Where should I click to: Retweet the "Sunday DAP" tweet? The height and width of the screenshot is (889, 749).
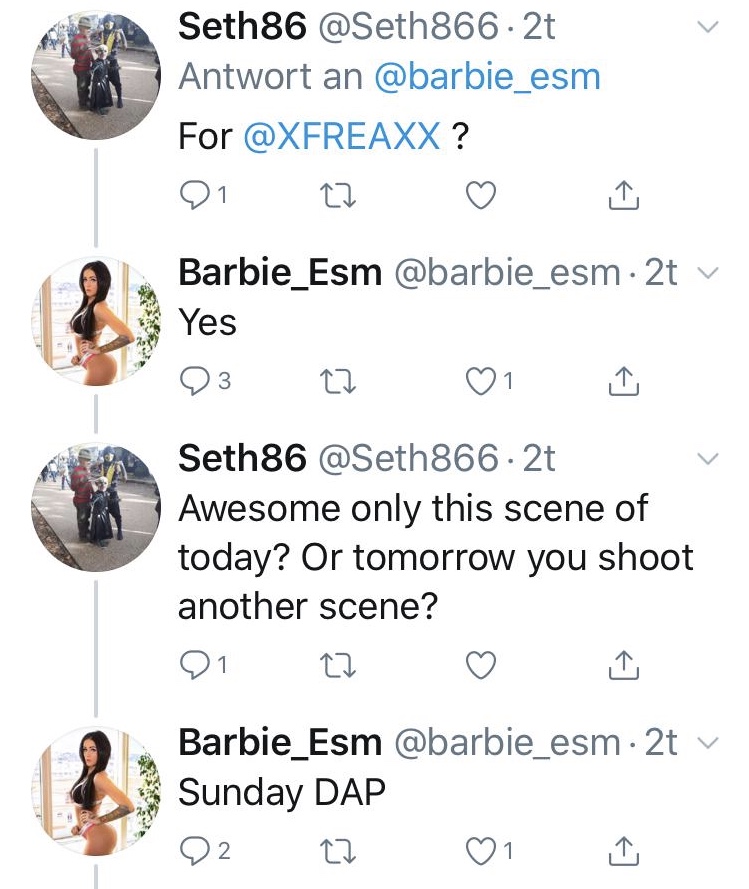click(x=337, y=851)
